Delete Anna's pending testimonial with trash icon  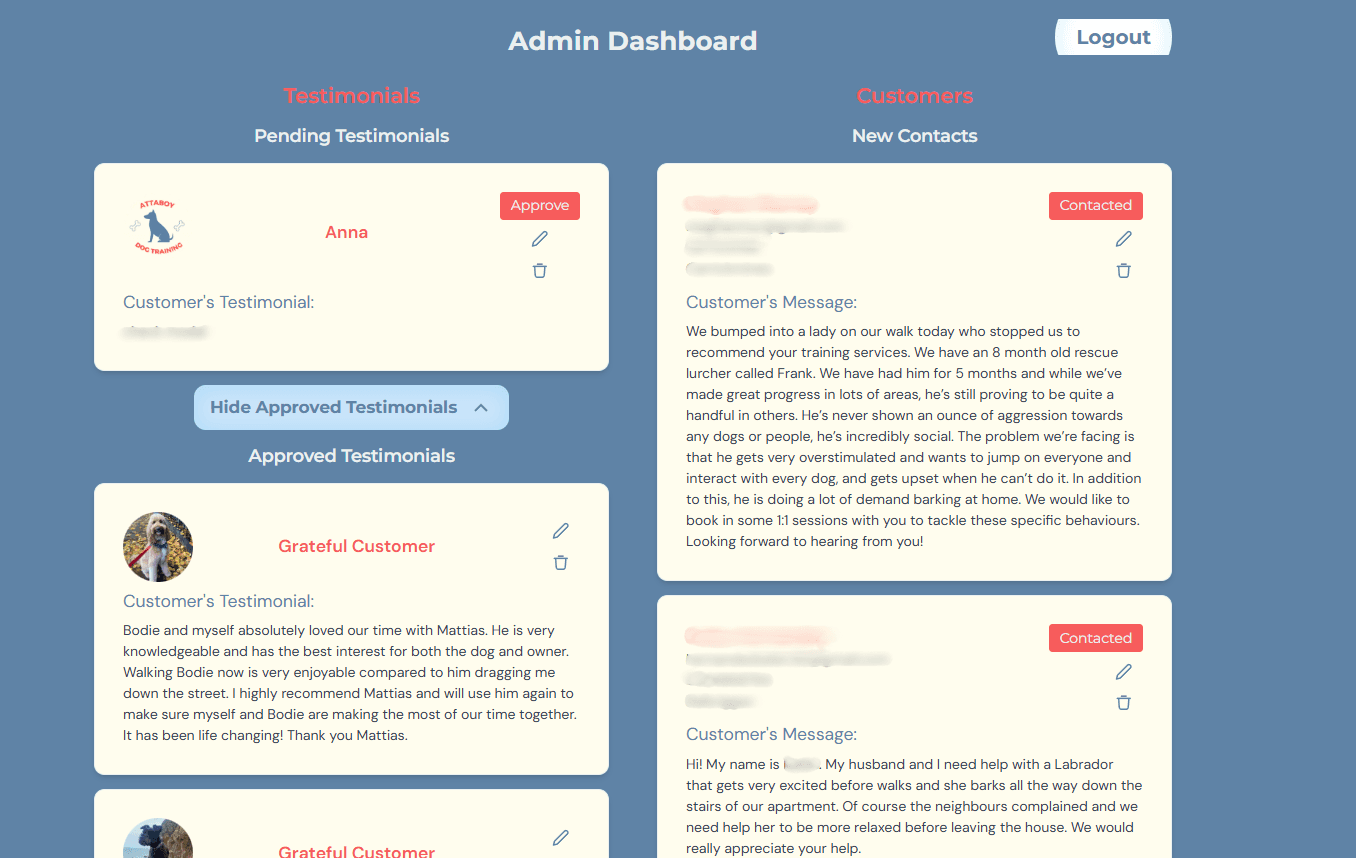[x=540, y=270]
